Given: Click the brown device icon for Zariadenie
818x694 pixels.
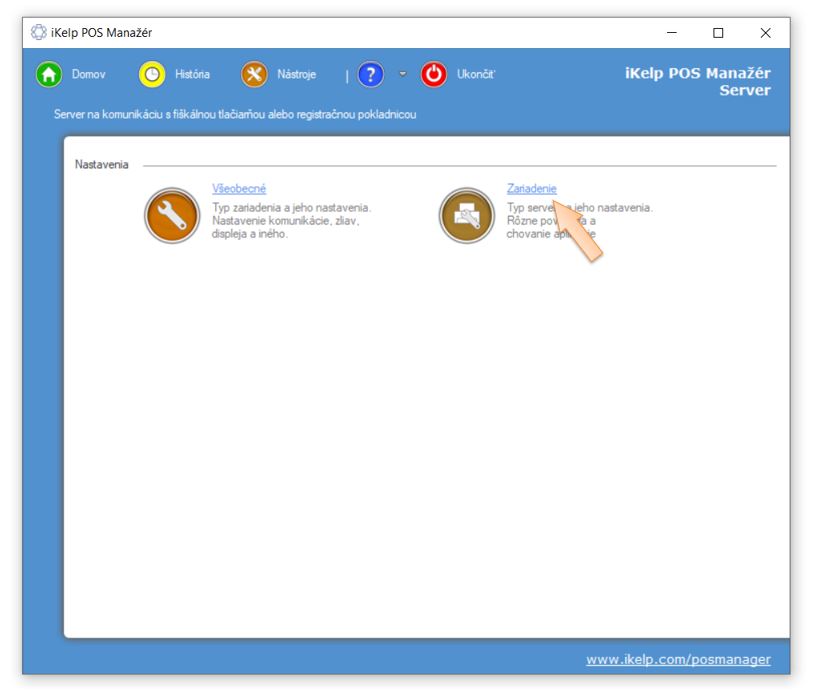Looking at the screenshot, I should (x=466, y=215).
